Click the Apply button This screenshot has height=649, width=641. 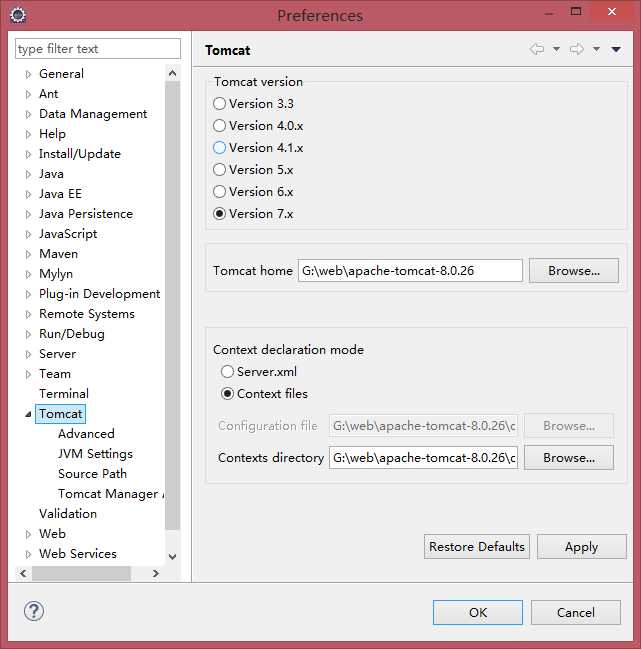581,547
